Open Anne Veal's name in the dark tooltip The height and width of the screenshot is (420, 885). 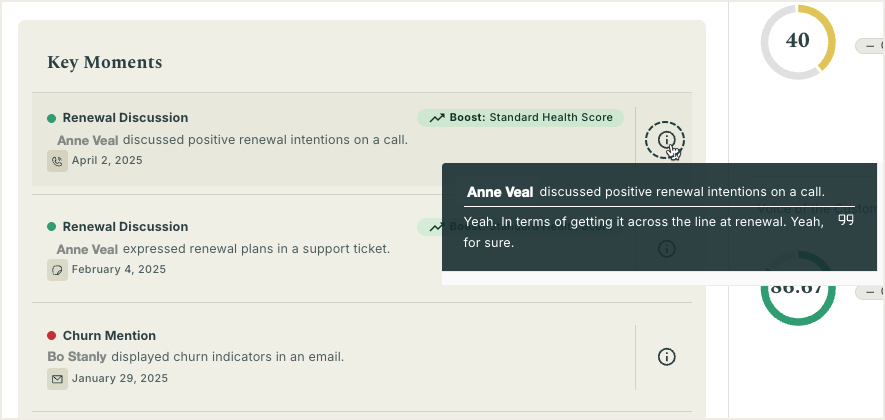(500, 192)
